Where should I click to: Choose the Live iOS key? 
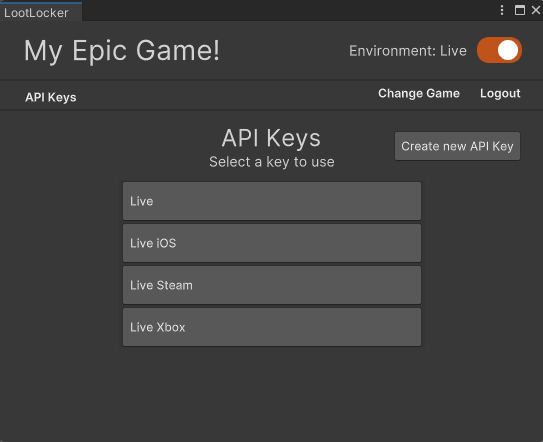point(272,243)
